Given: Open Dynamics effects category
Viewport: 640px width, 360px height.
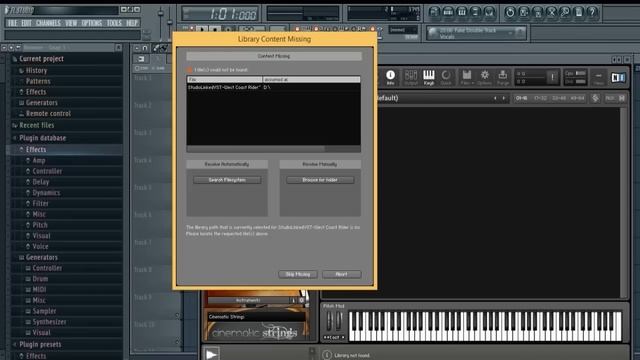Looking at the screenshot, I should click(x=46, y=193).
